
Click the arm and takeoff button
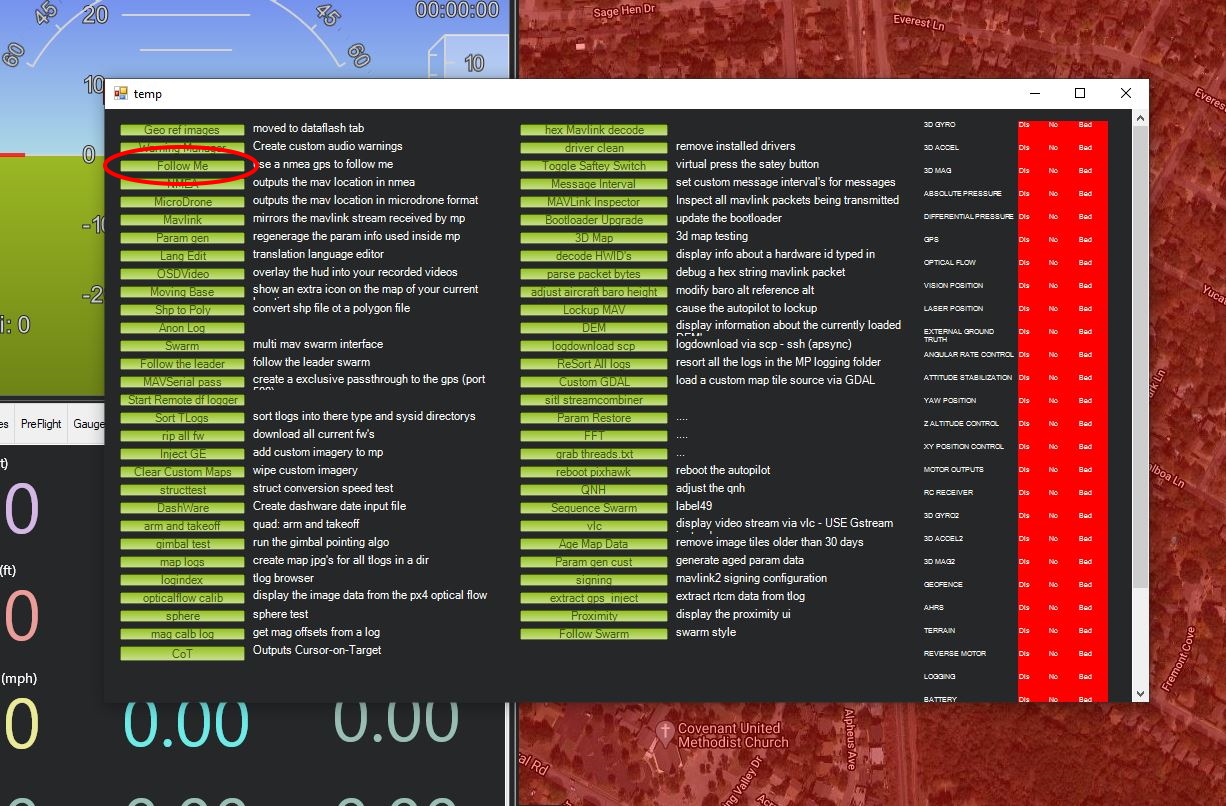tap(182, 526)
